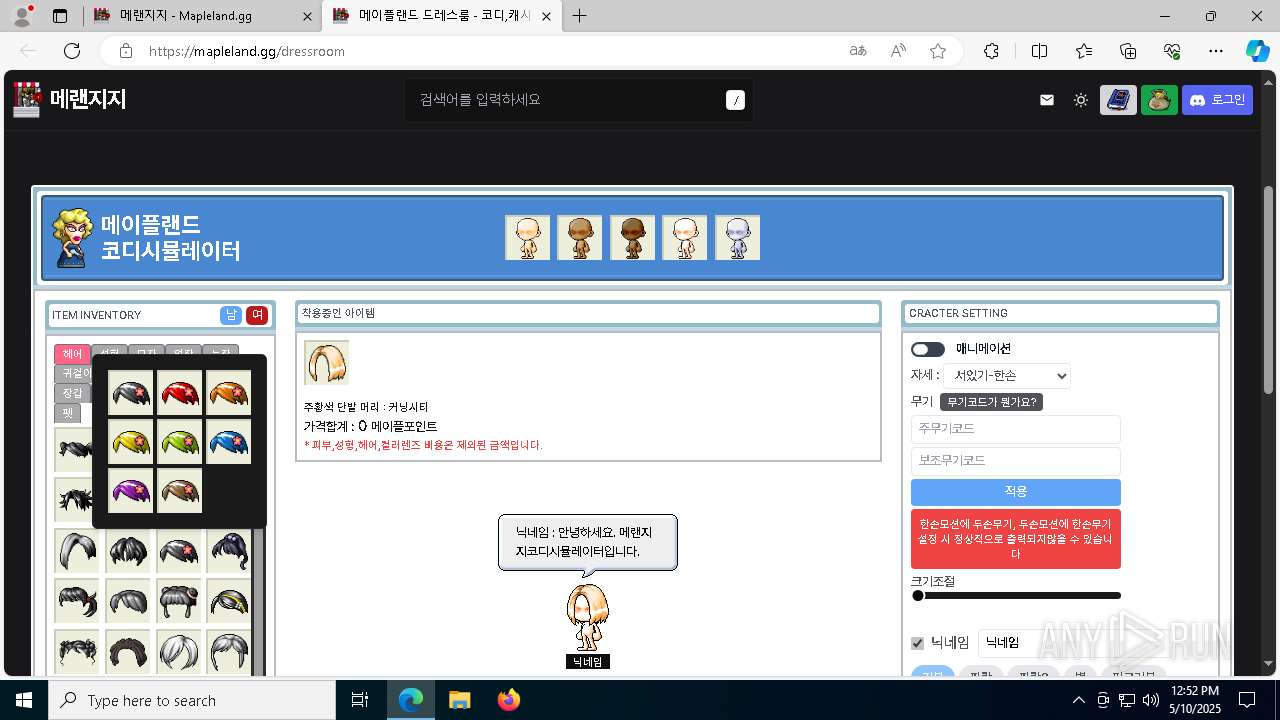
Task: Pick the brown hair color variant
Action: [179, 491]
